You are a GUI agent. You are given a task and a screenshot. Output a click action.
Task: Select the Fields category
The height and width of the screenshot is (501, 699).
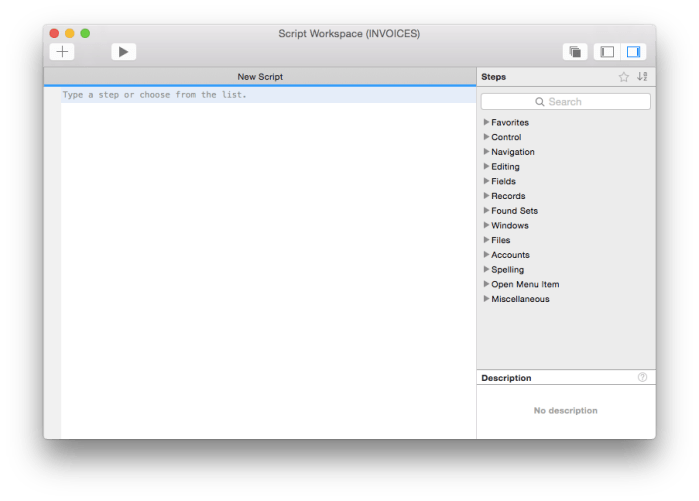[503, 181]
